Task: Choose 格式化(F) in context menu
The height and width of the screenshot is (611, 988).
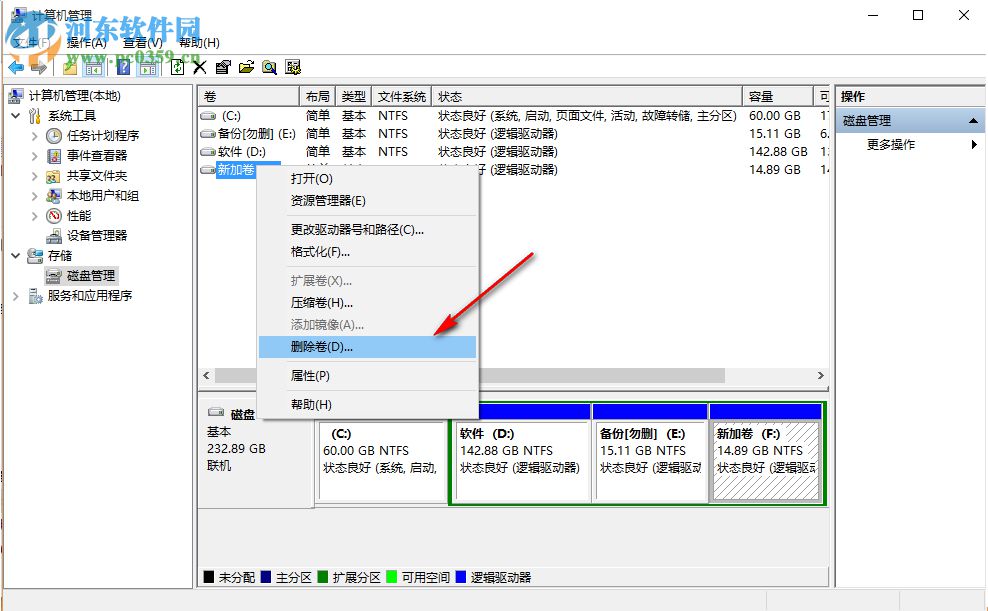Action: (367, 252)
